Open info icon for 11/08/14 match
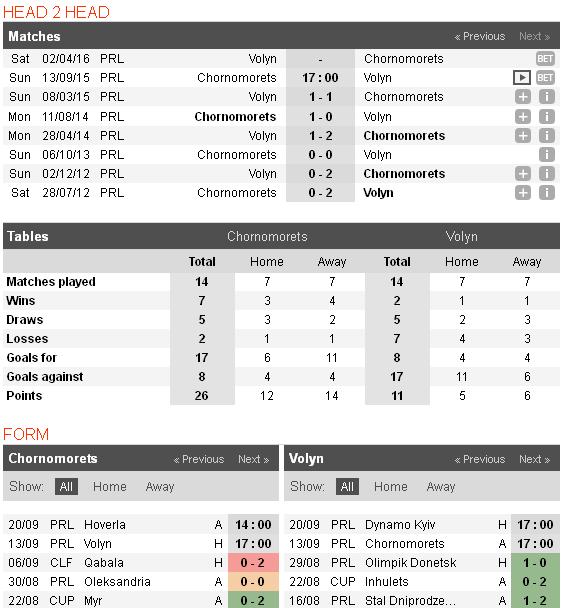This screenshot has width=563, height=608. tap(547, 116)
